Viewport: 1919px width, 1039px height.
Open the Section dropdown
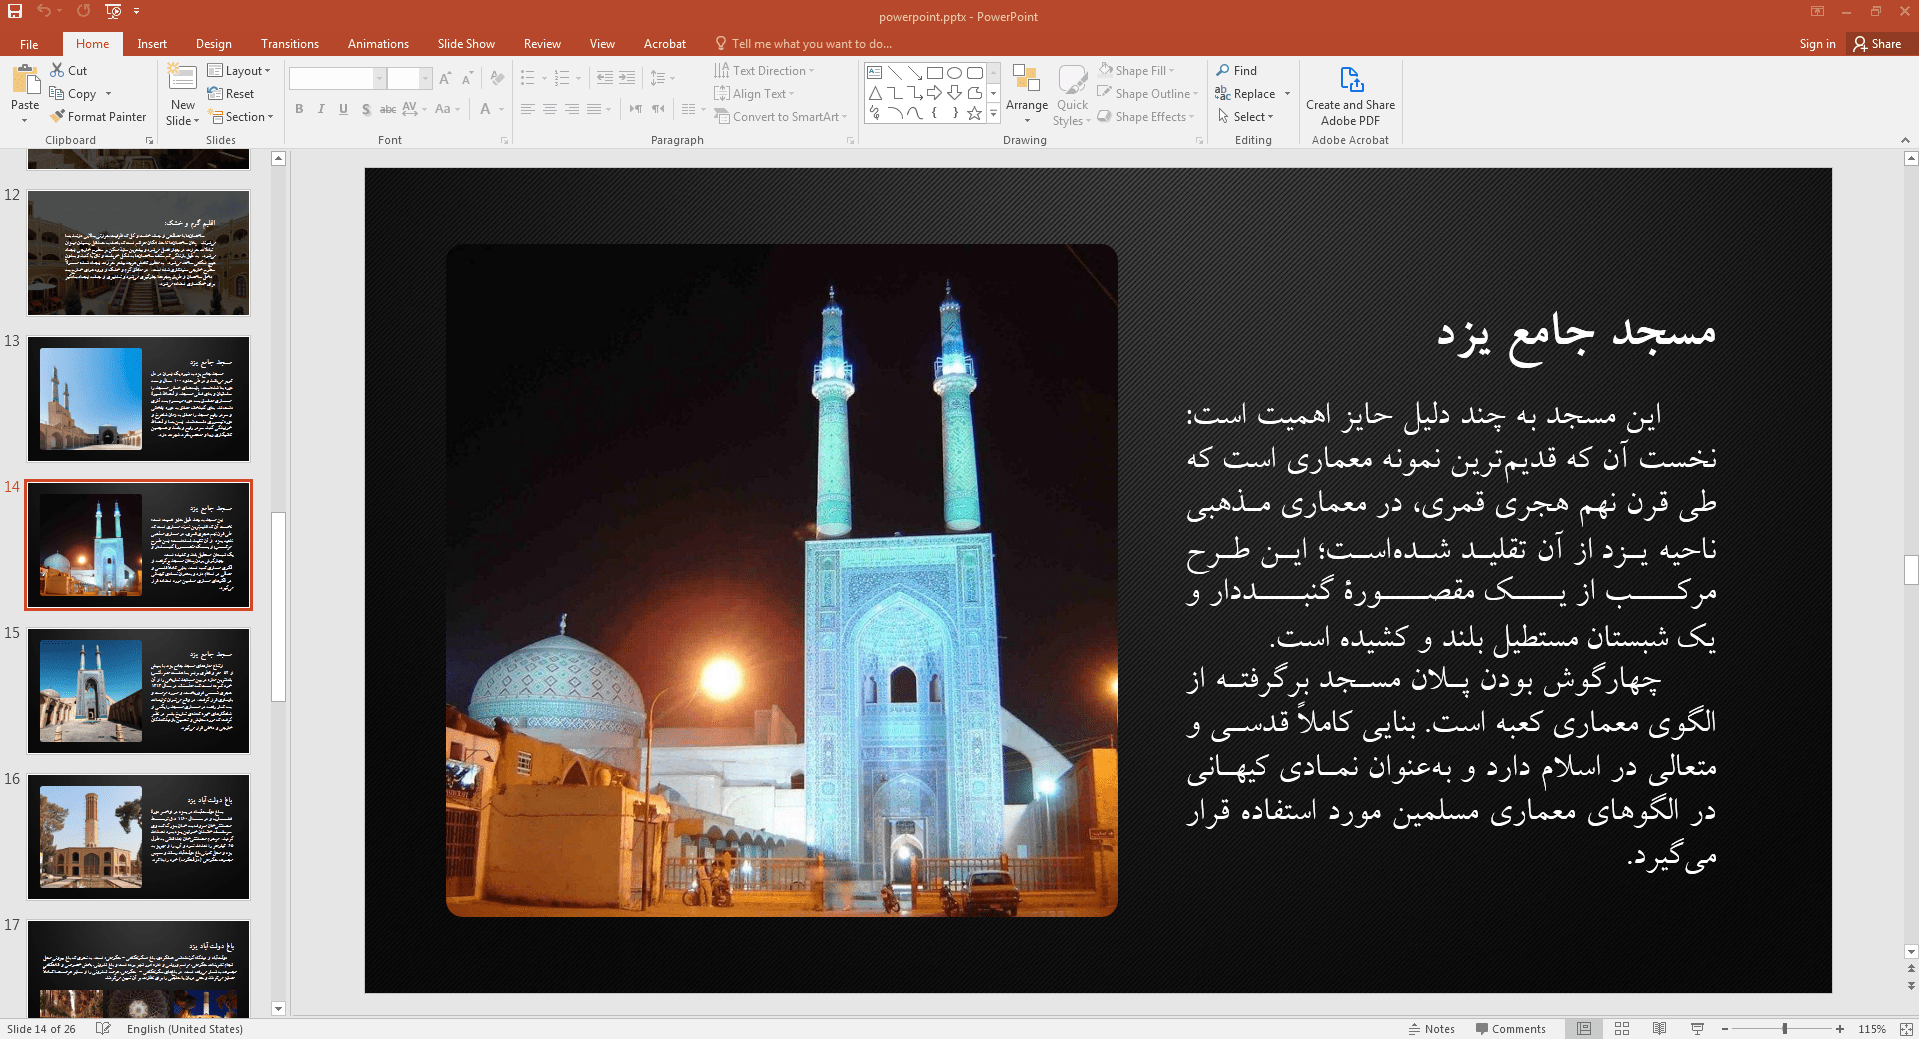click(241, 117)
